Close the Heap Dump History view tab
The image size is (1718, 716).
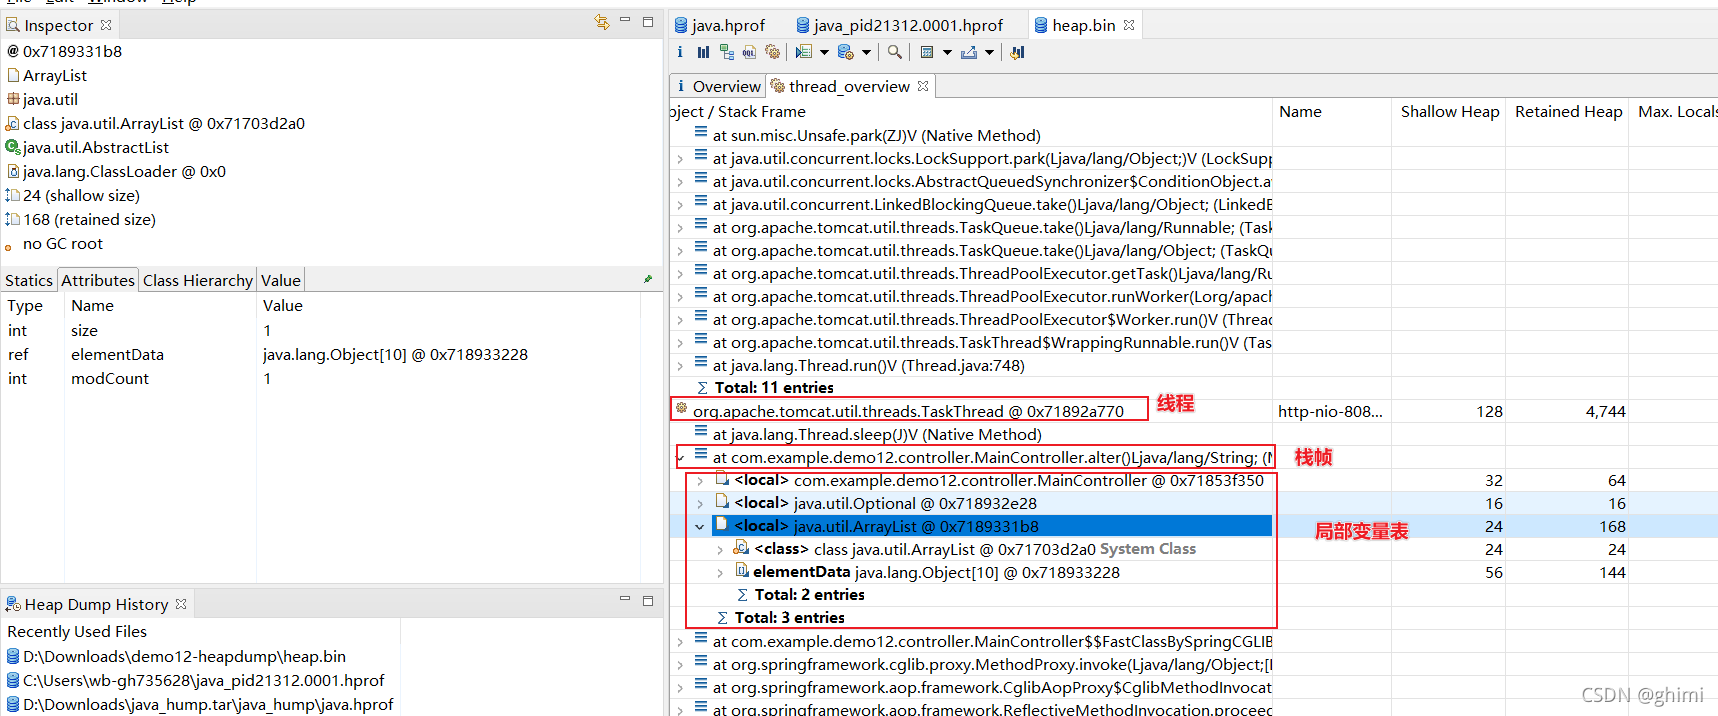181,604
